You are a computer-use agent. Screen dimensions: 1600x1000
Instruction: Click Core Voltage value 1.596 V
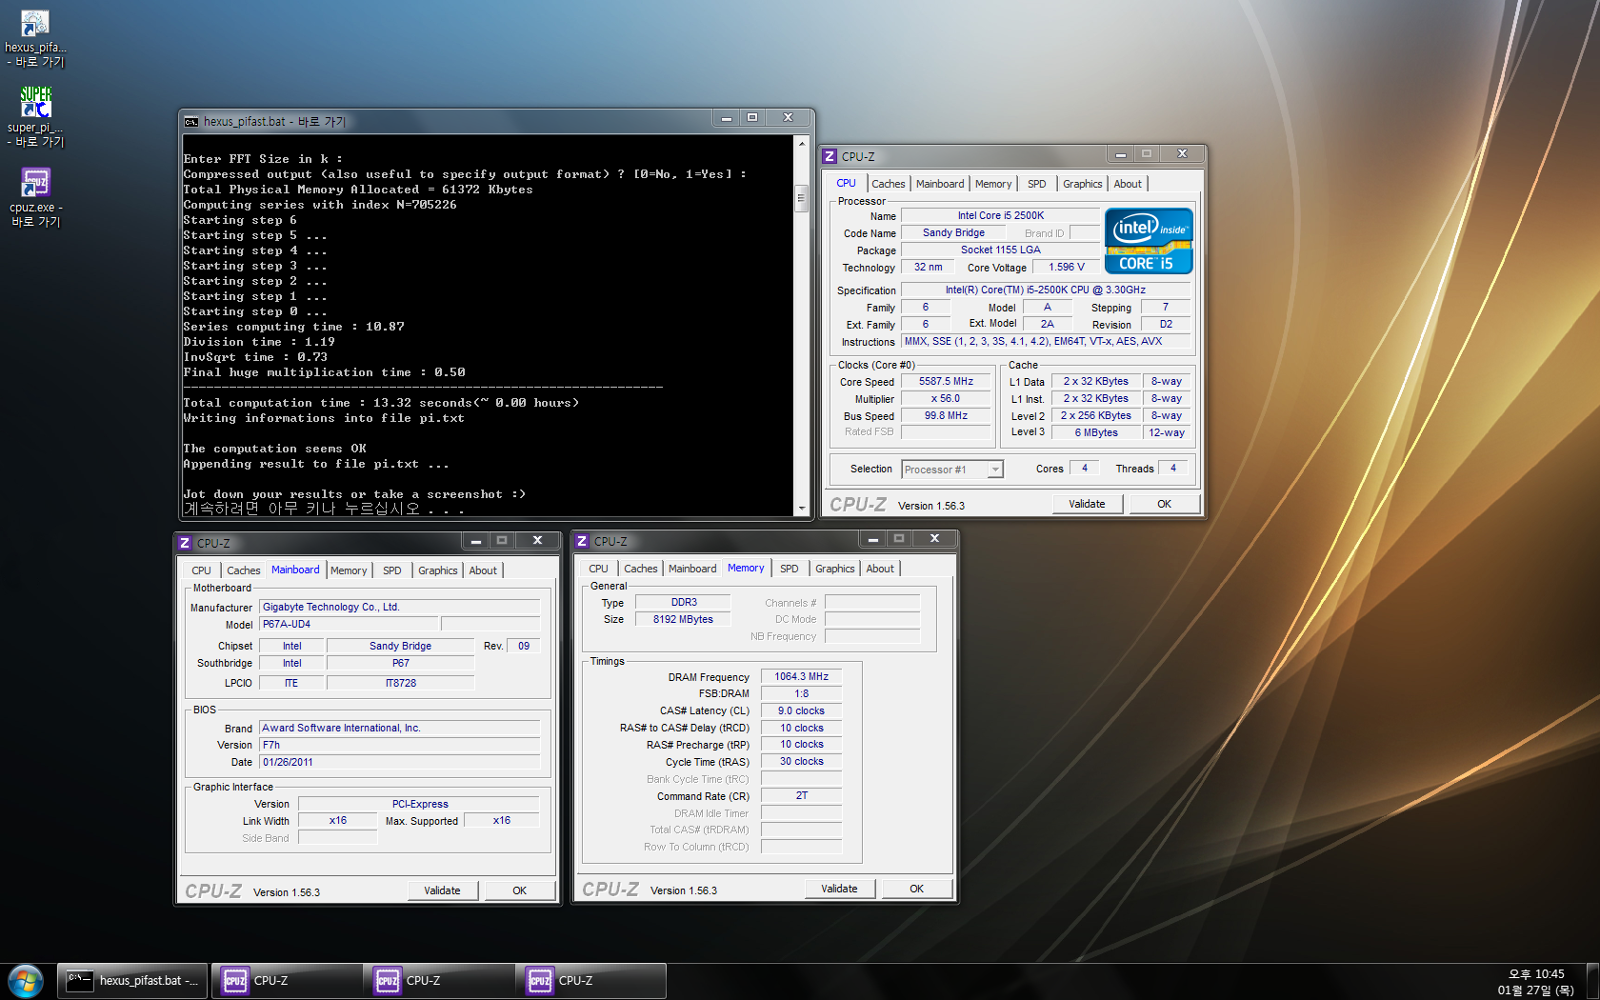(x=1066, y=268)
